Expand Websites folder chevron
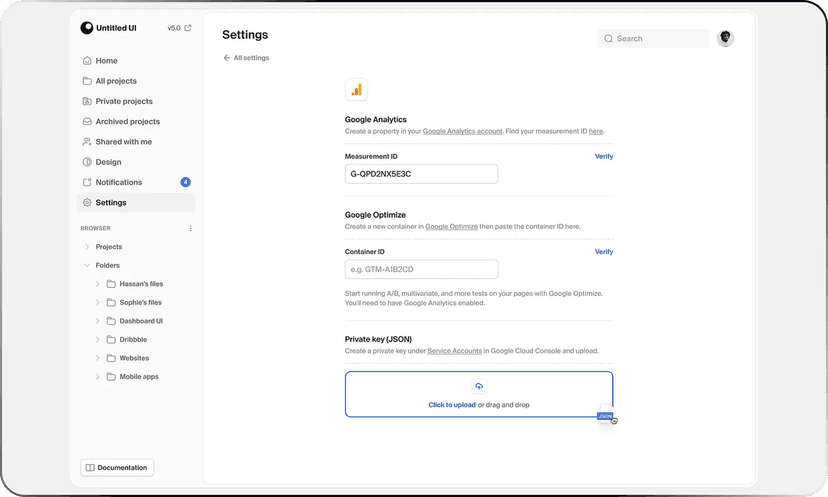Viewport: 828px width, 497px height. (97, 358)
